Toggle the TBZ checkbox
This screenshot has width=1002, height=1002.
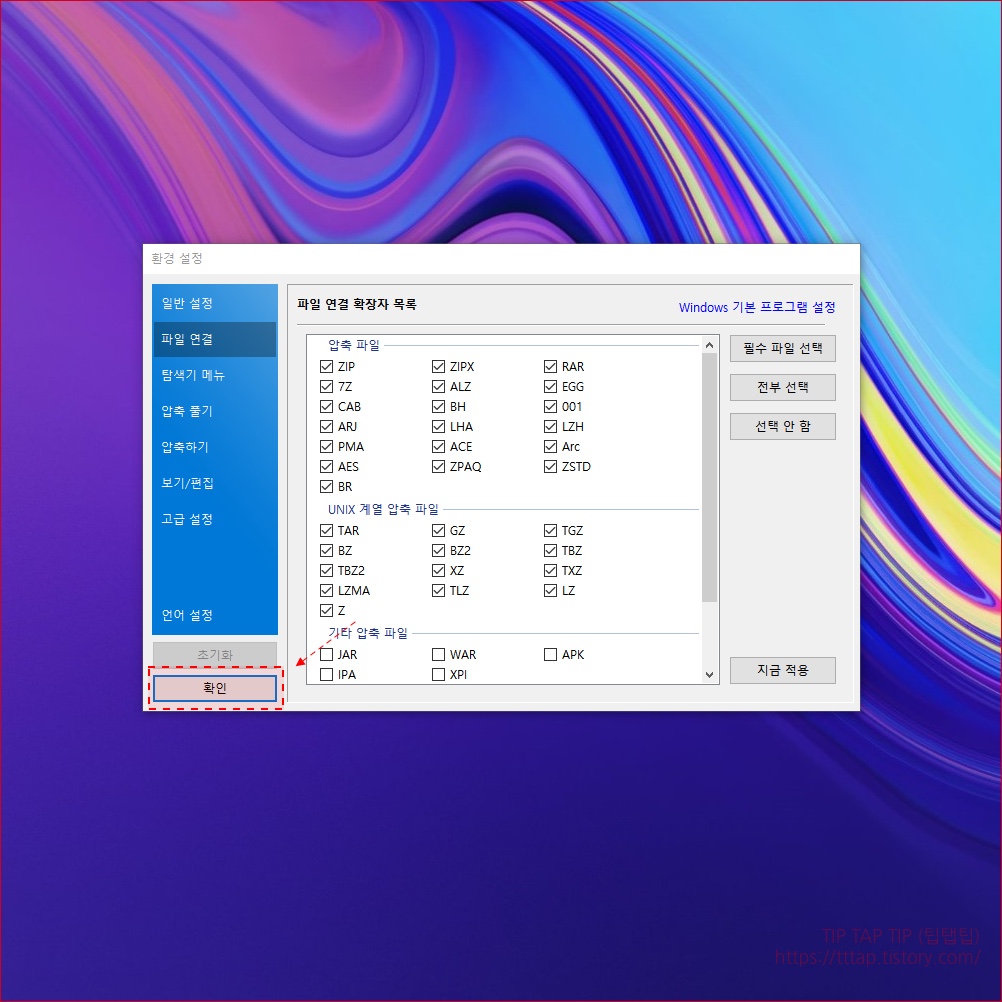550,550
